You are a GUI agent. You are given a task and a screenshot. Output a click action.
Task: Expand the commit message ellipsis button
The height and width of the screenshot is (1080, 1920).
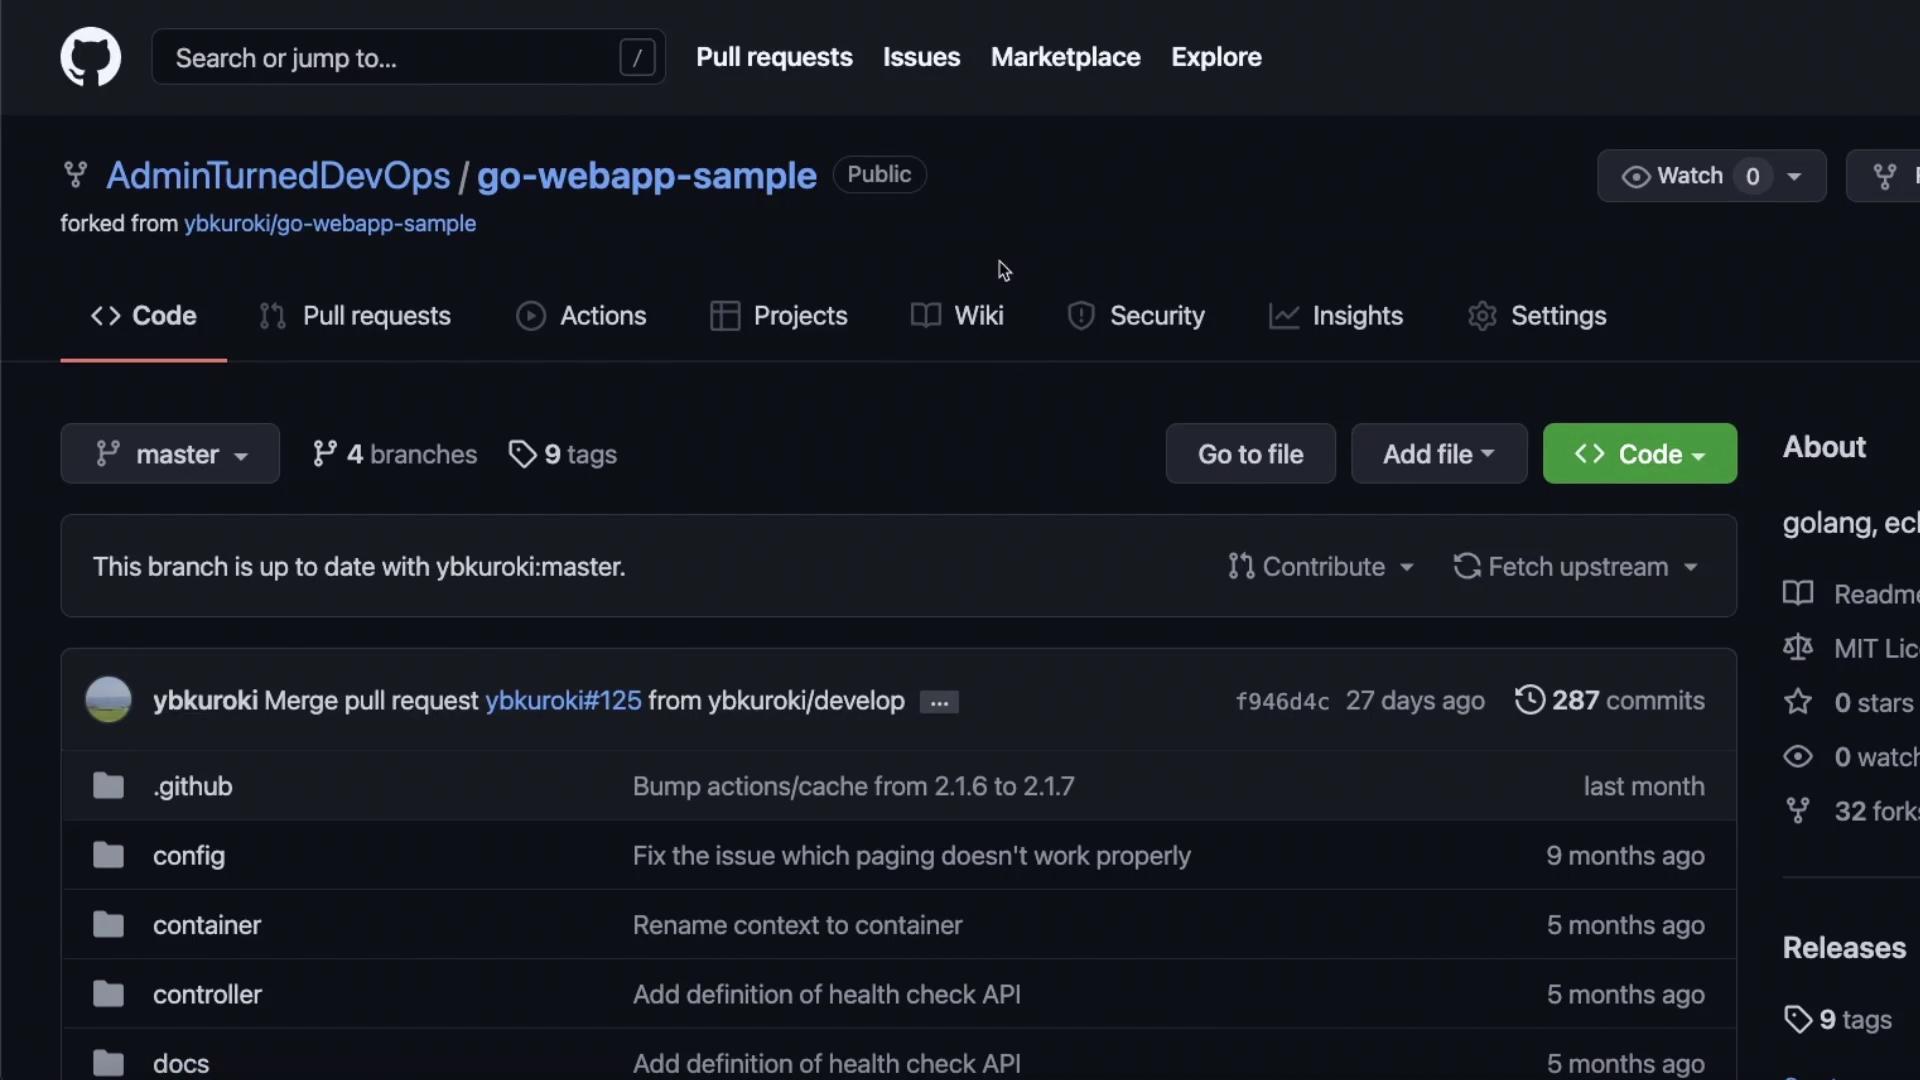point(938,702)
